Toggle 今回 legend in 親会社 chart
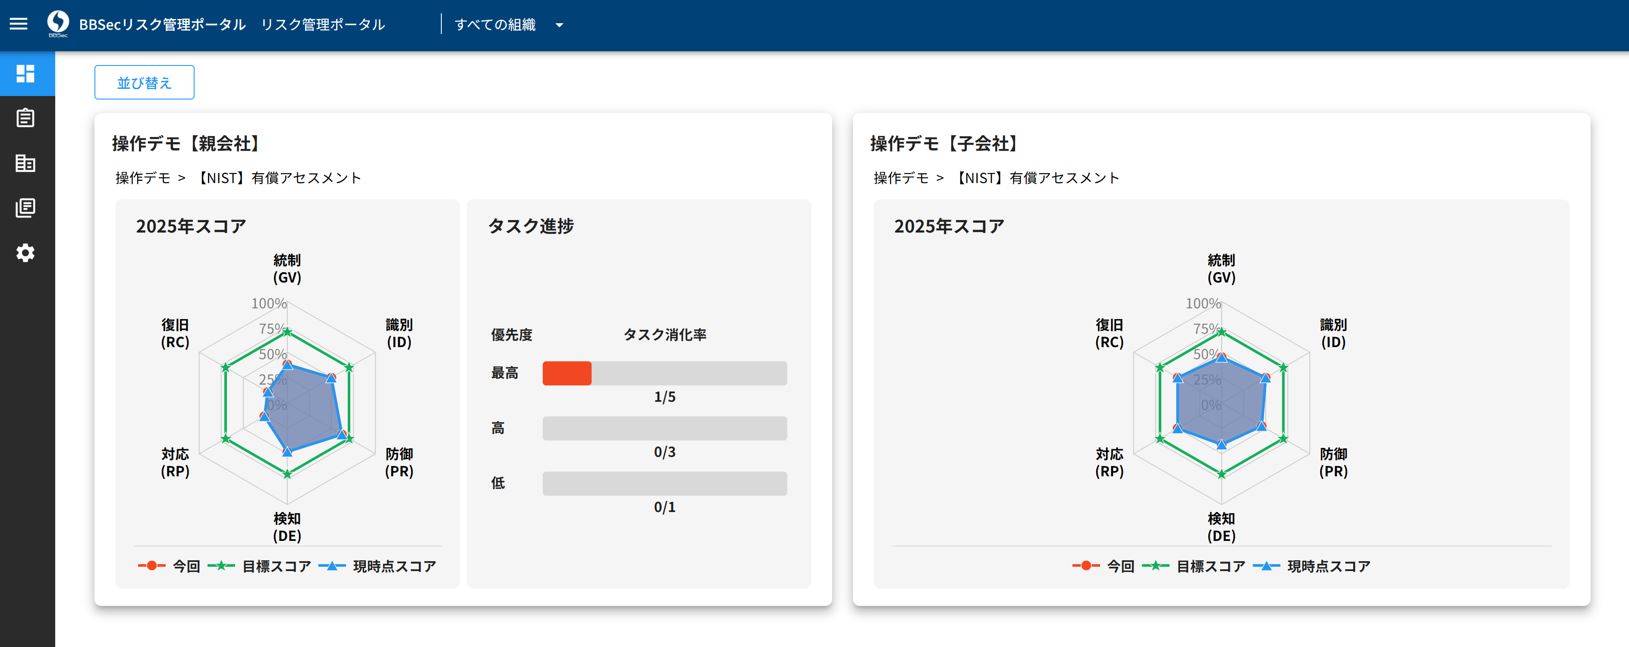1629x647 pixels. pos(170,566)
